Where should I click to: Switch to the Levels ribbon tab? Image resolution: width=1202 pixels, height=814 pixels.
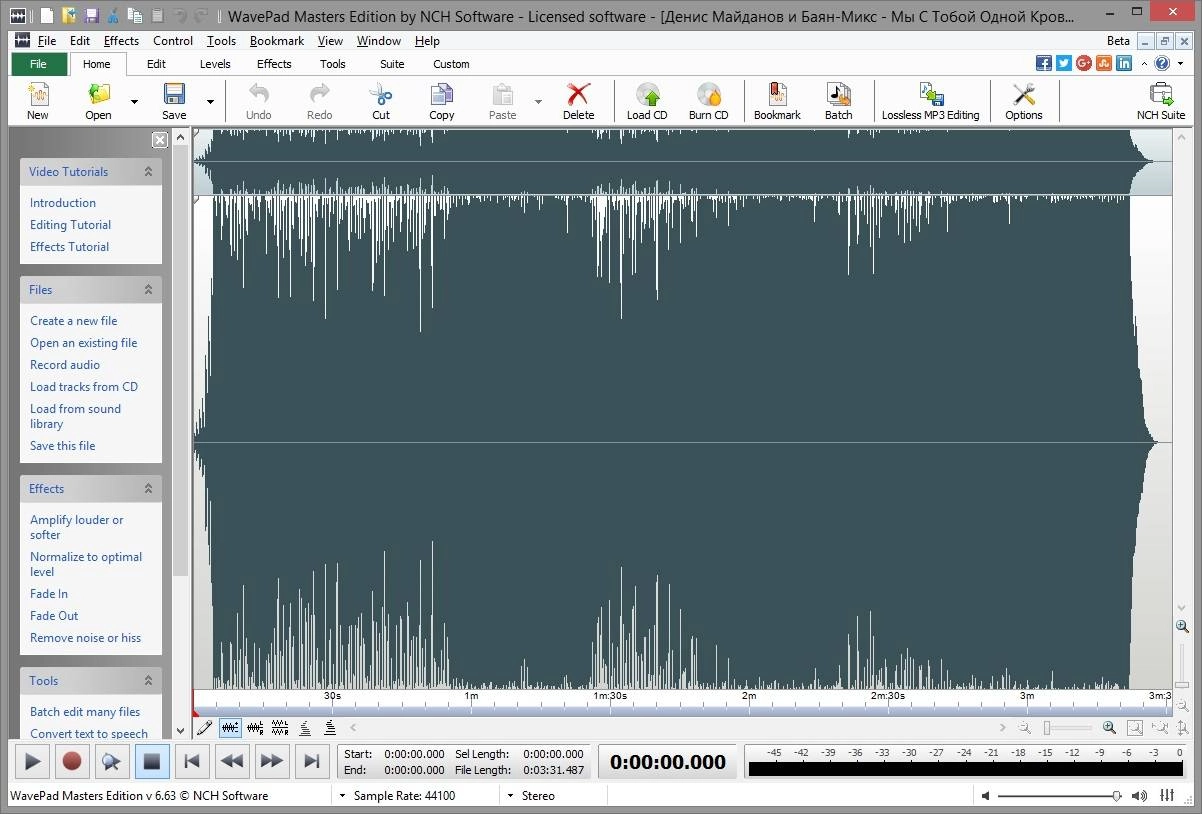[x=215, y=64]
